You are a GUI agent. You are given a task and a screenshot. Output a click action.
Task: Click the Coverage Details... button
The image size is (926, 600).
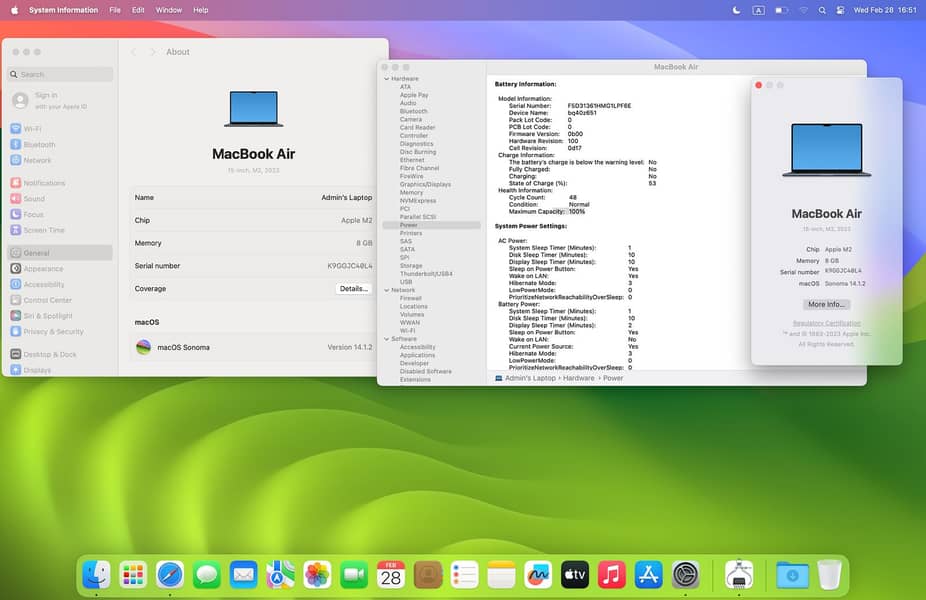tap(354, 289)
